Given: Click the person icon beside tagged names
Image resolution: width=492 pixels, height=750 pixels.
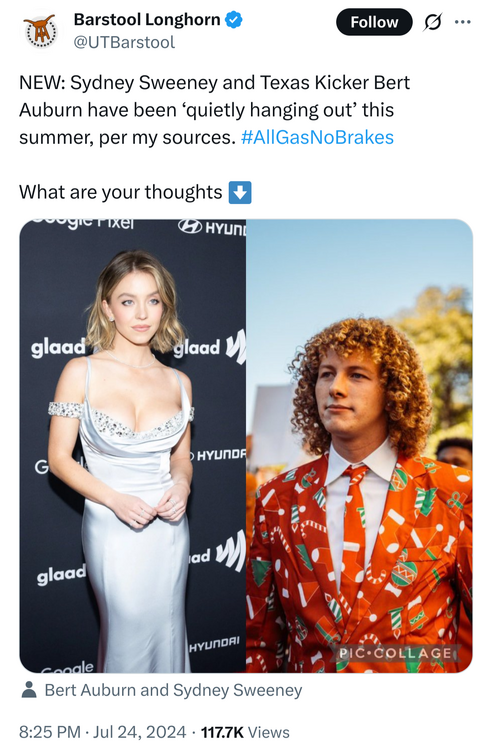Looking at the screenshot, I should click(29, 690).
